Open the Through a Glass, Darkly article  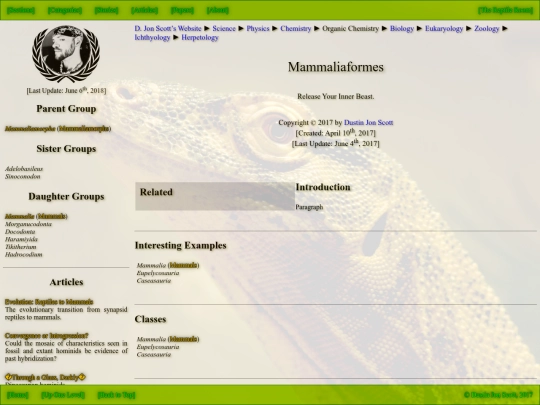(45, 377)
